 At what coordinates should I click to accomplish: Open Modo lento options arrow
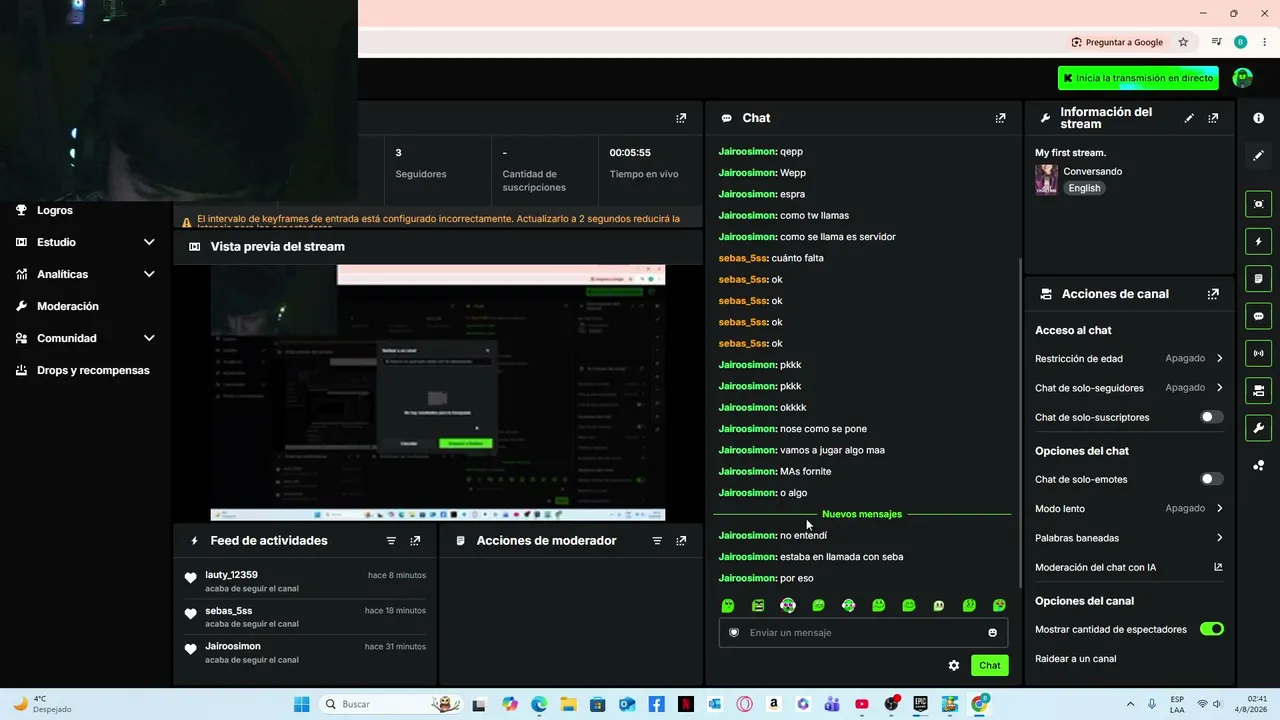tap(1219, 508)
